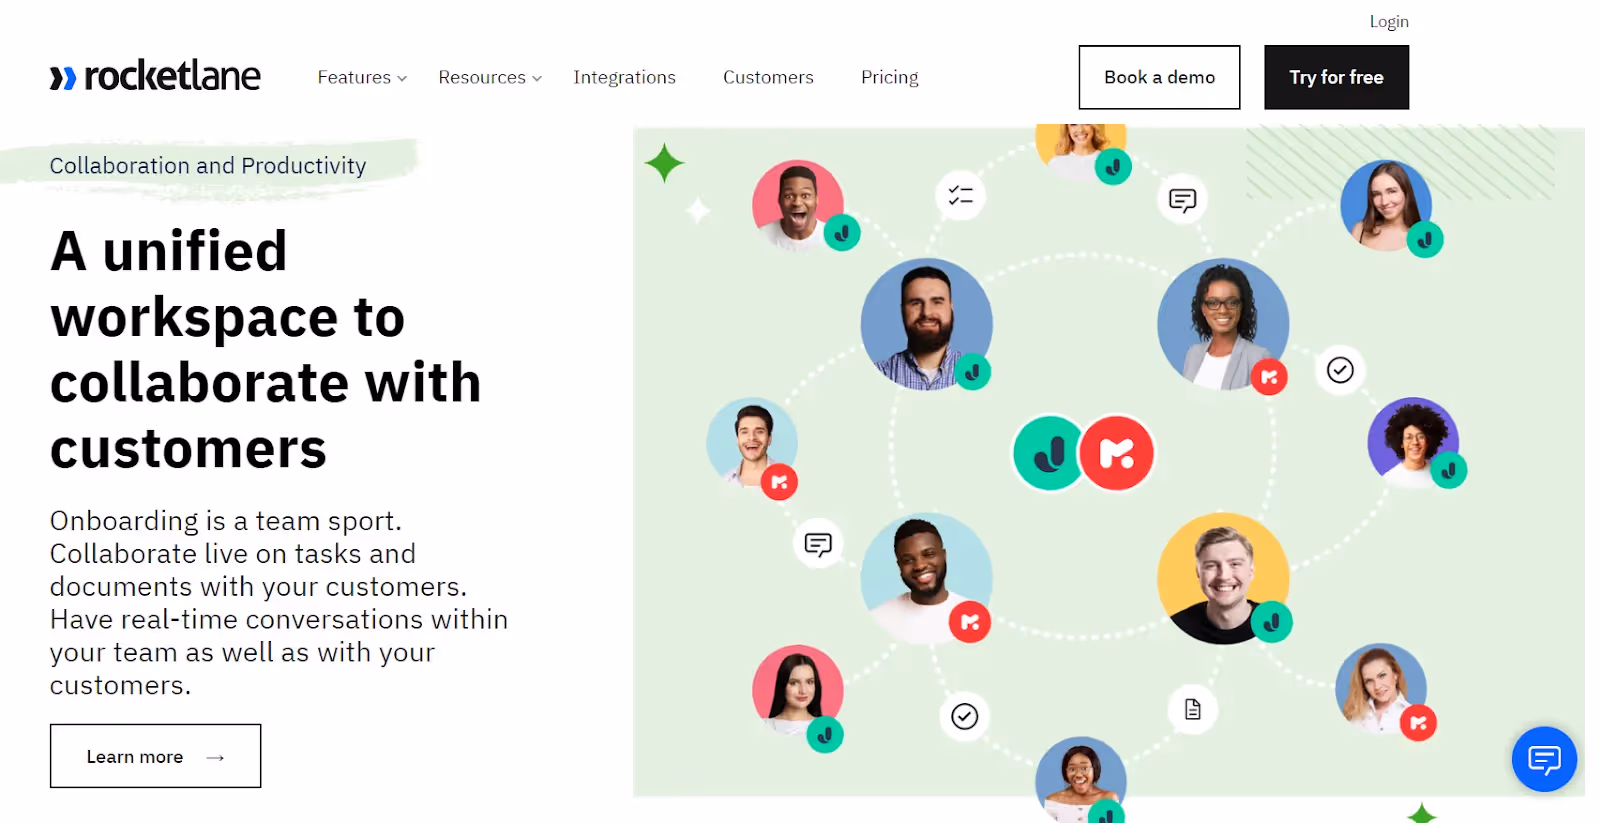
Task: Click the chat message icon at top of illustration
Action: pyautogui.click(x=1182, y=201)
